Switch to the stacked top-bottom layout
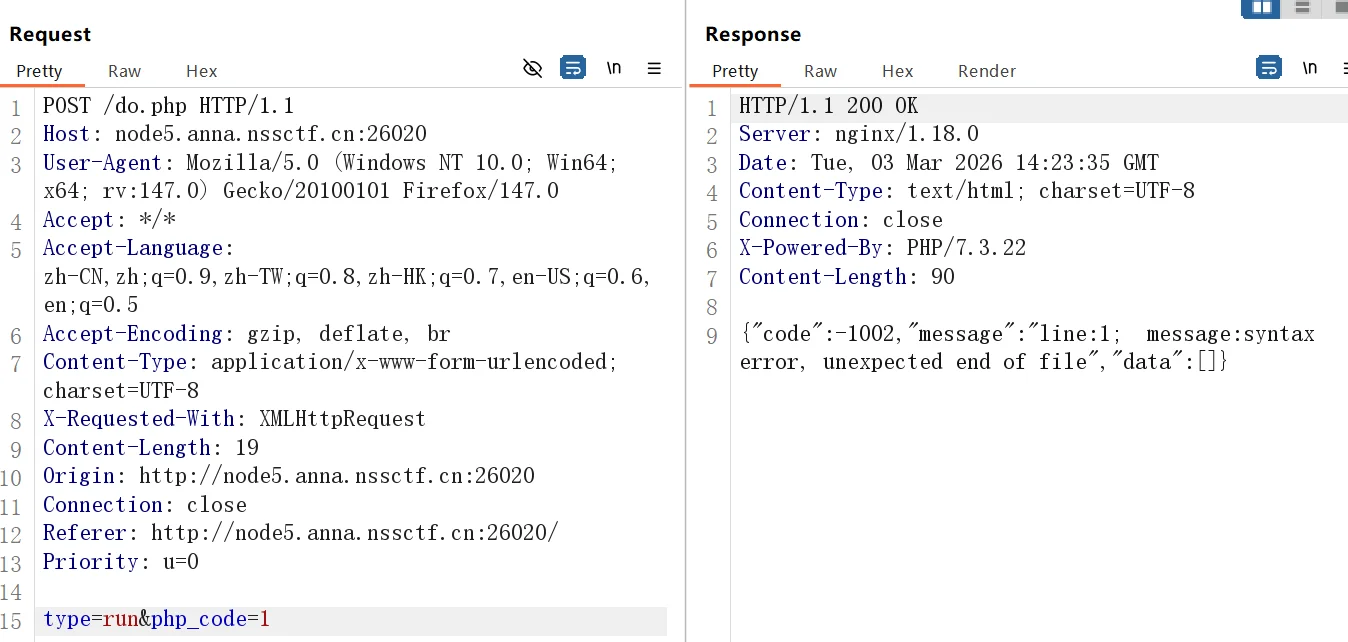1348x642 pixels. tap(1302, 8)
